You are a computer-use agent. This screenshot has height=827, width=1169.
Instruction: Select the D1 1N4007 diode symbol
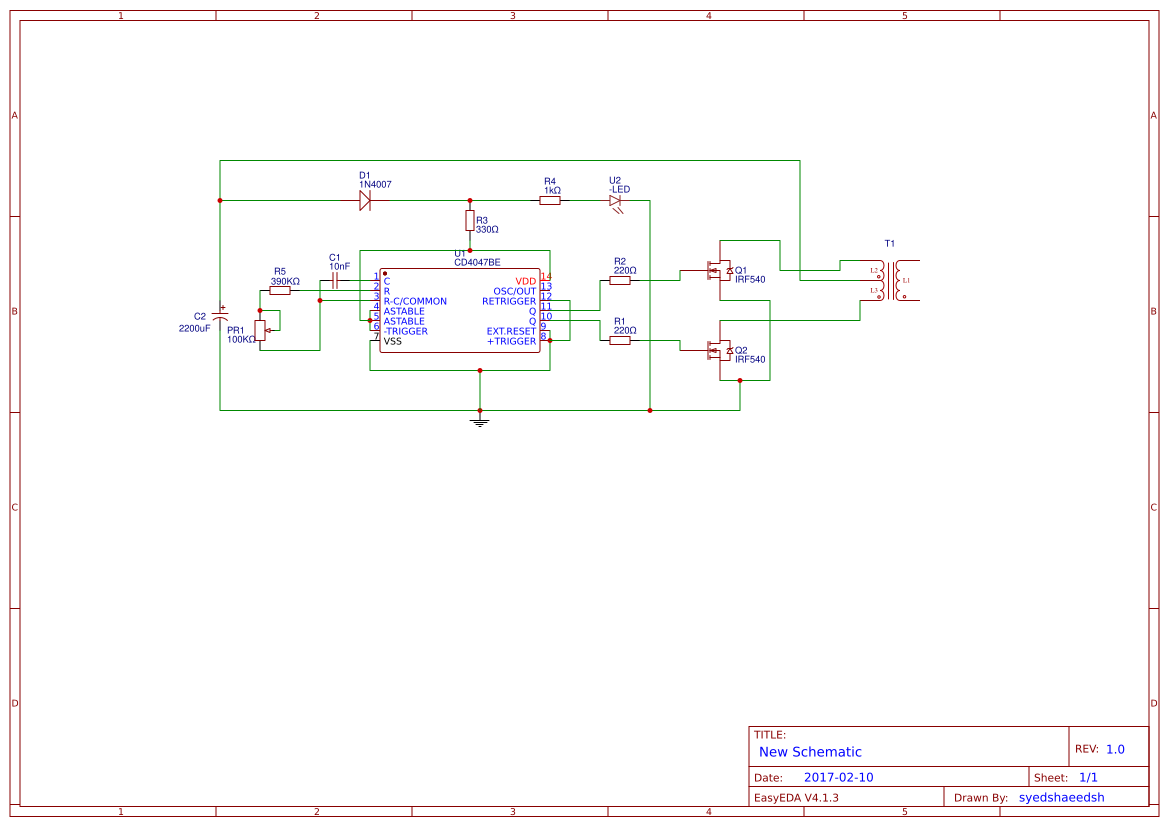click(364, 200)
